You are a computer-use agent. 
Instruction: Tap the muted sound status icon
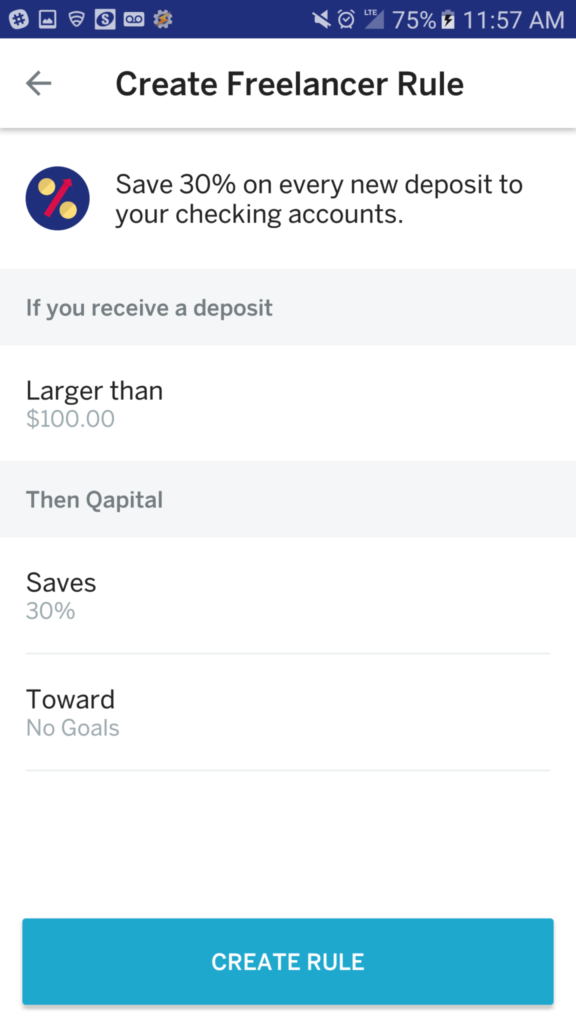[x=322, y=20]
